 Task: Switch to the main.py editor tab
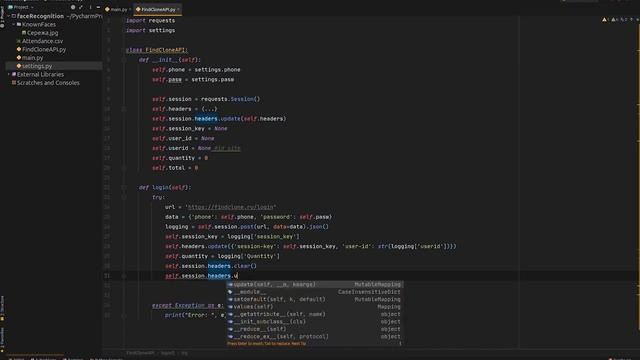point(119,9)
